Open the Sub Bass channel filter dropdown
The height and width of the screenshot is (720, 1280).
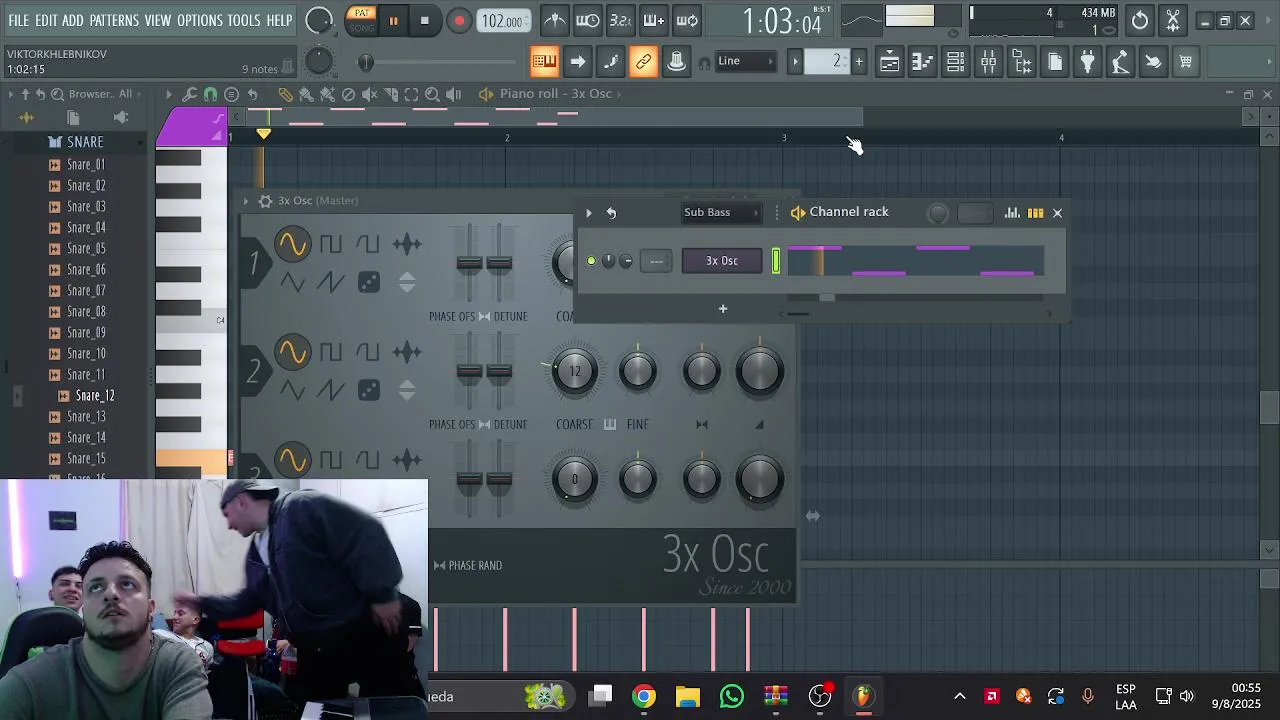coord(720,212)
